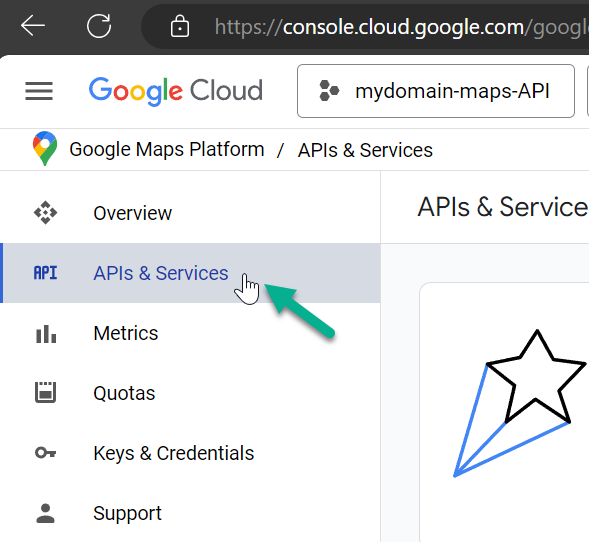Select APIs & Services in the sidebar
The height and width of the screenshot is (542, 589).
click(x=190, y=273)
